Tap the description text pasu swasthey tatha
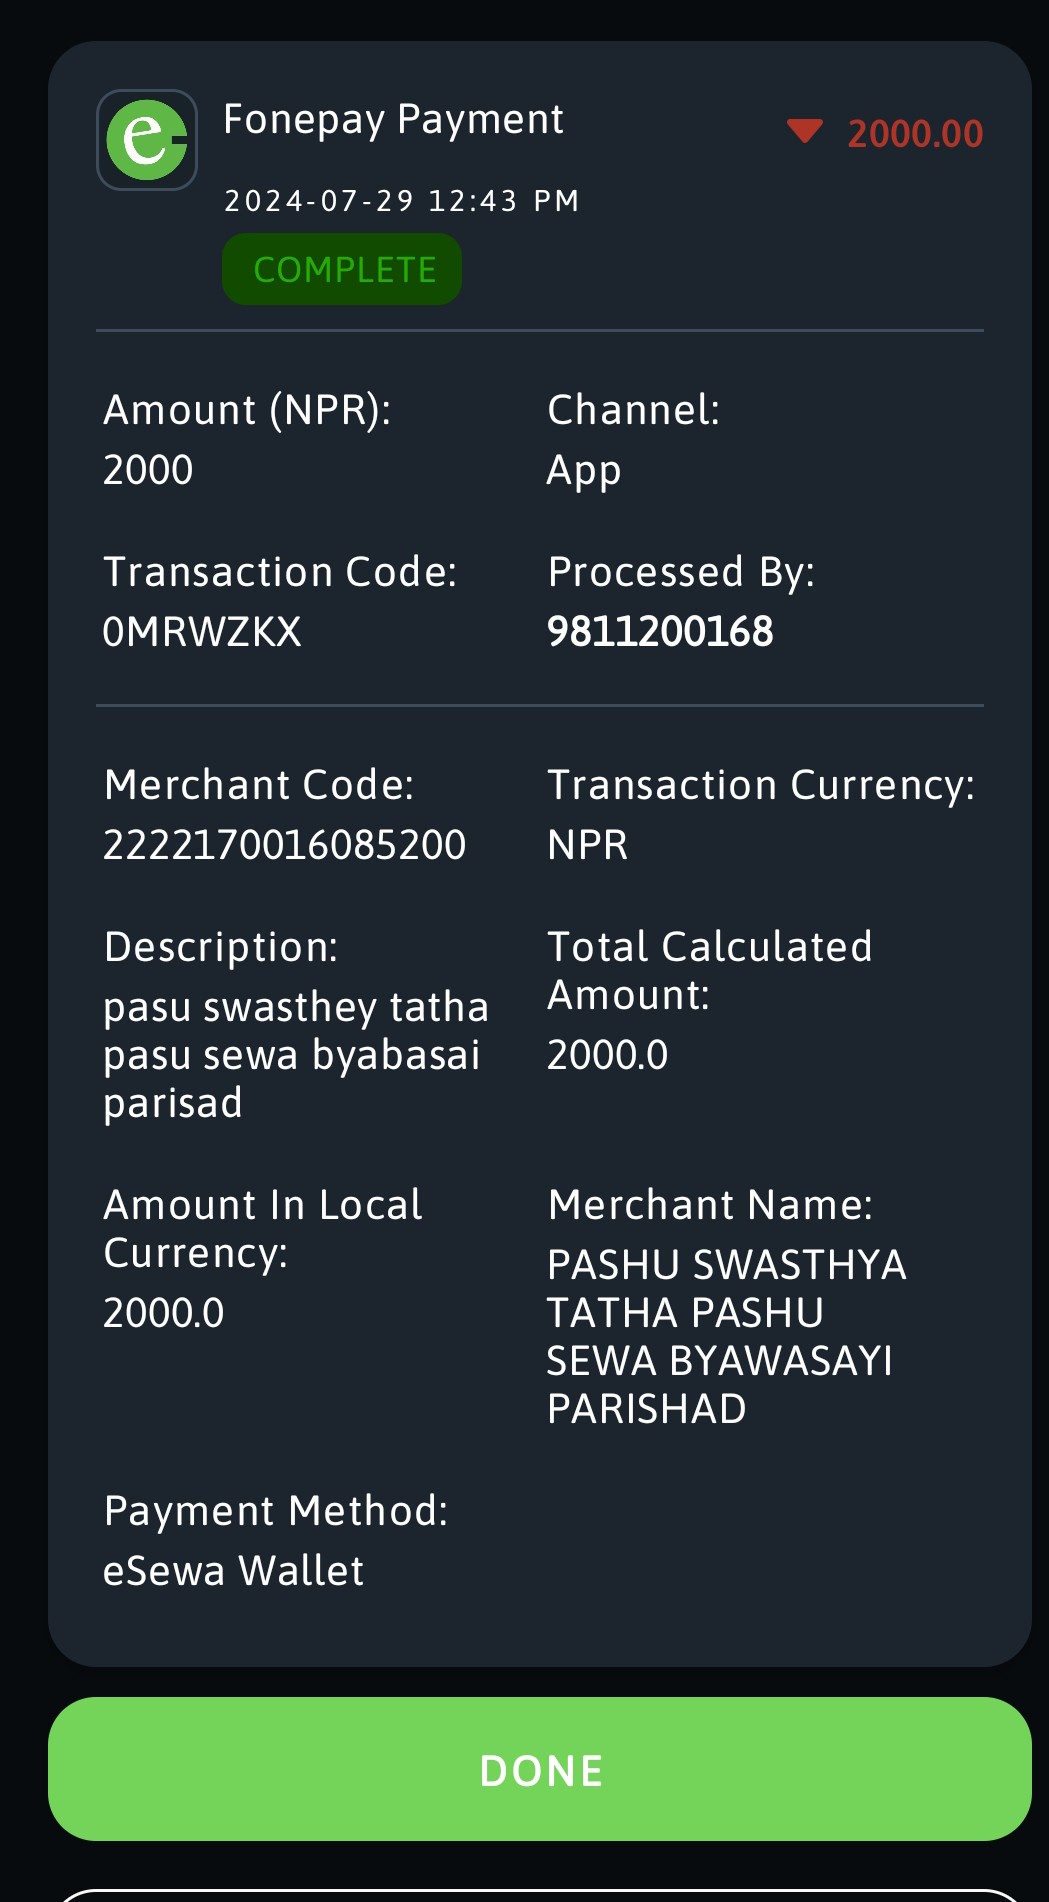This screenshot has width=1049, height=1902. [x=296, y=1007]
